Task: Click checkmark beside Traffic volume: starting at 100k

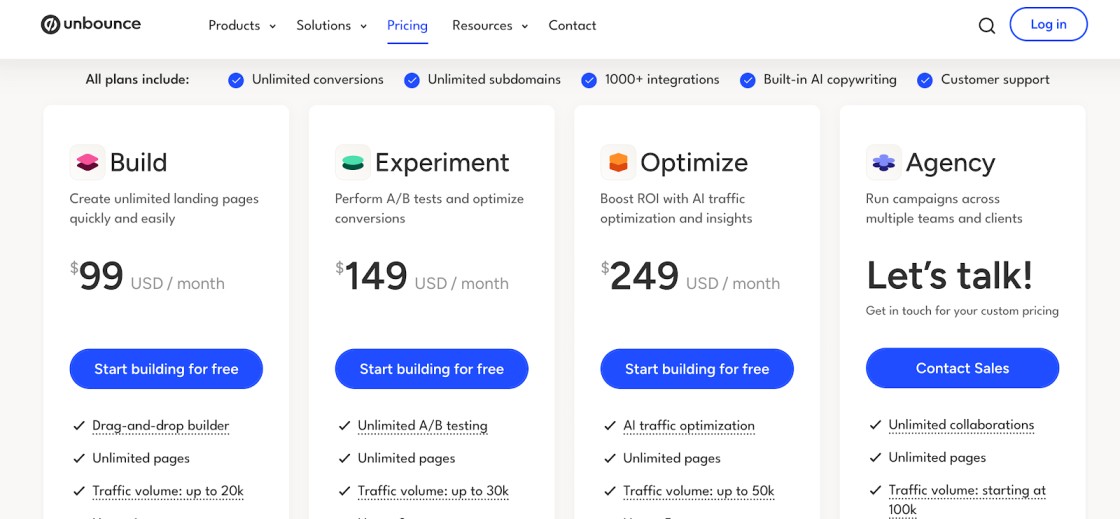Action: [x=875, y=490]
